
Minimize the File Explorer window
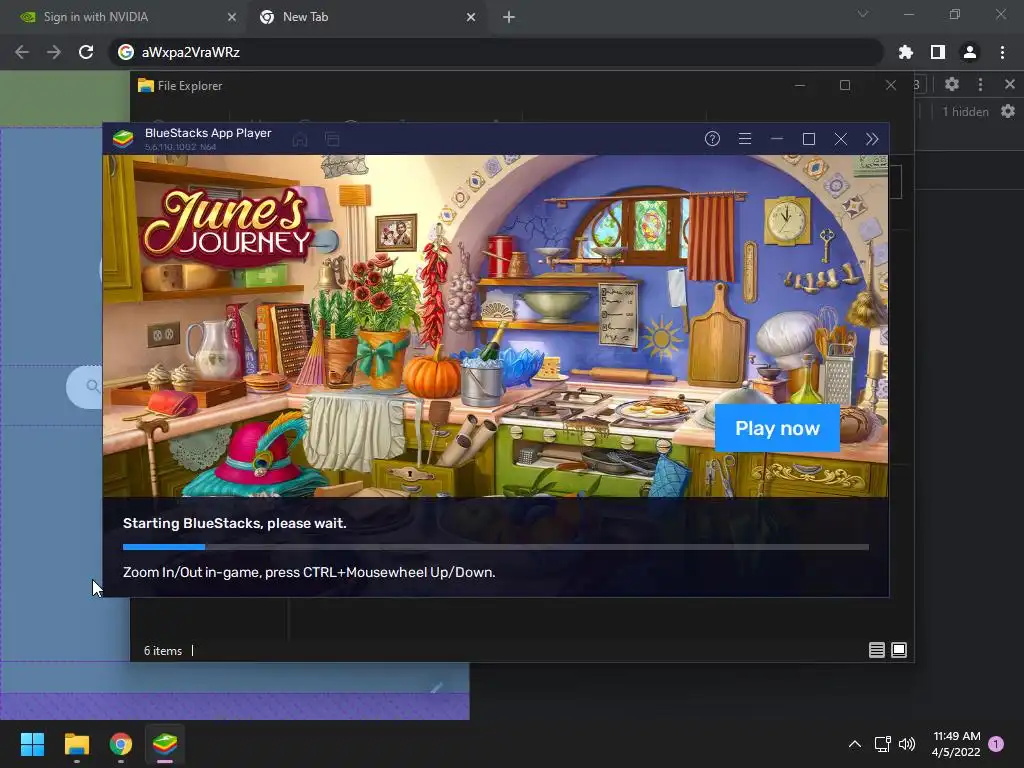pyautogui.click(x=799, y=86)
